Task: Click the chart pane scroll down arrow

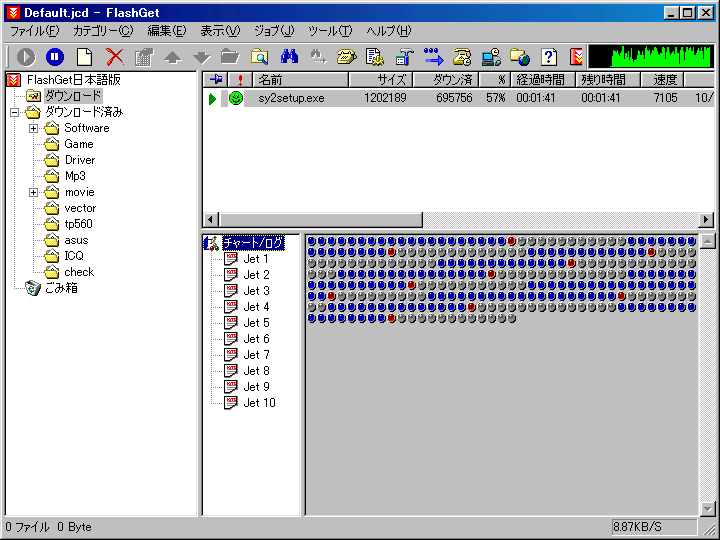Action: click(x=708, y=508)
